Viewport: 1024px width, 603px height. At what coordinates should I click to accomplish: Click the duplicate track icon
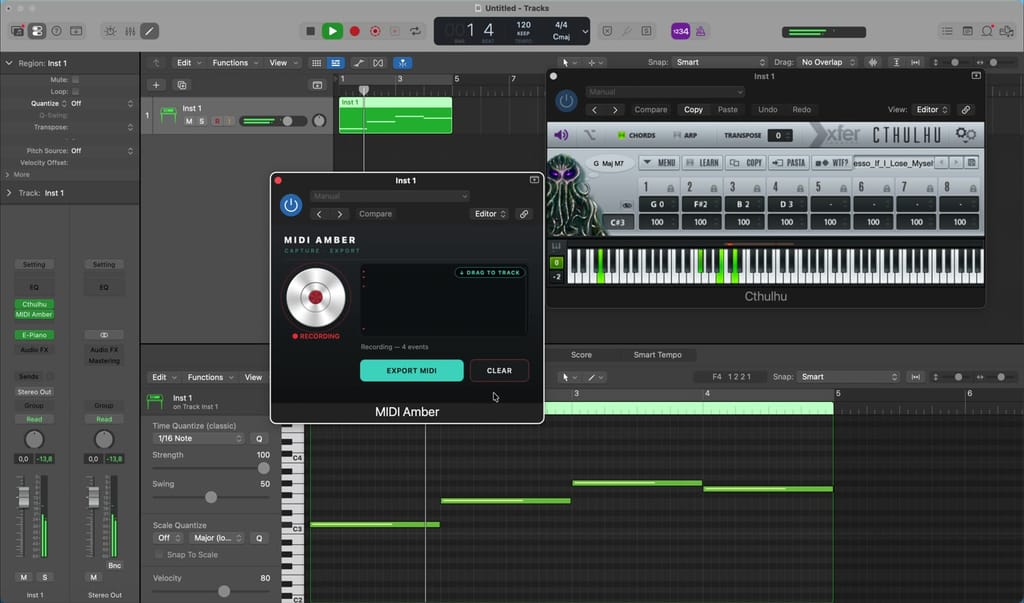coord(182,85)
